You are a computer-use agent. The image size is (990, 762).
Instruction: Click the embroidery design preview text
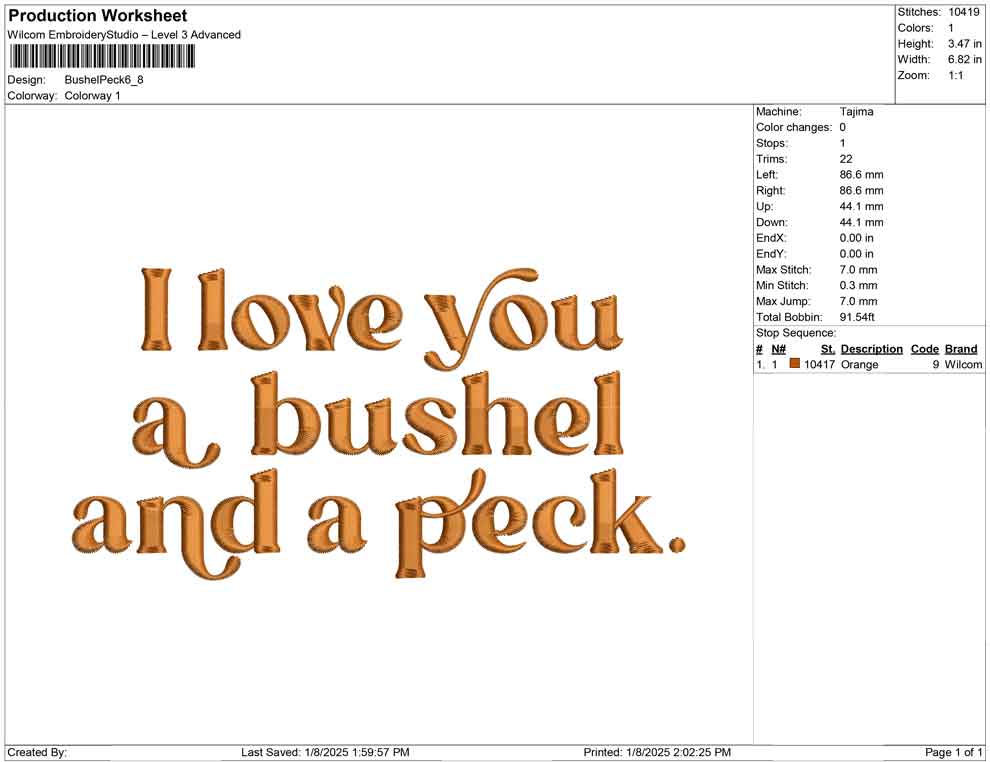coord(379,423)
